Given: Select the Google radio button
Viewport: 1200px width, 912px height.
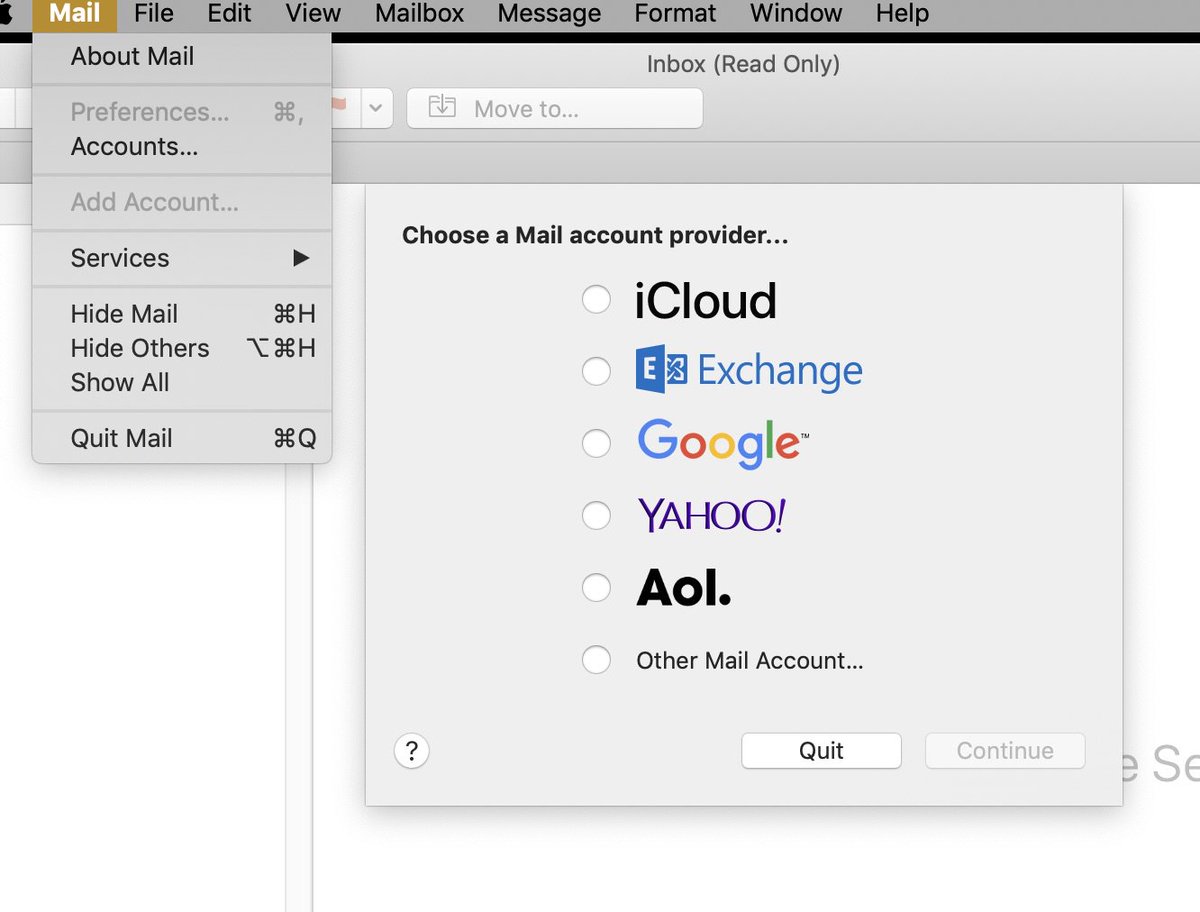Looking at the screenshot, I should (596, 443).
